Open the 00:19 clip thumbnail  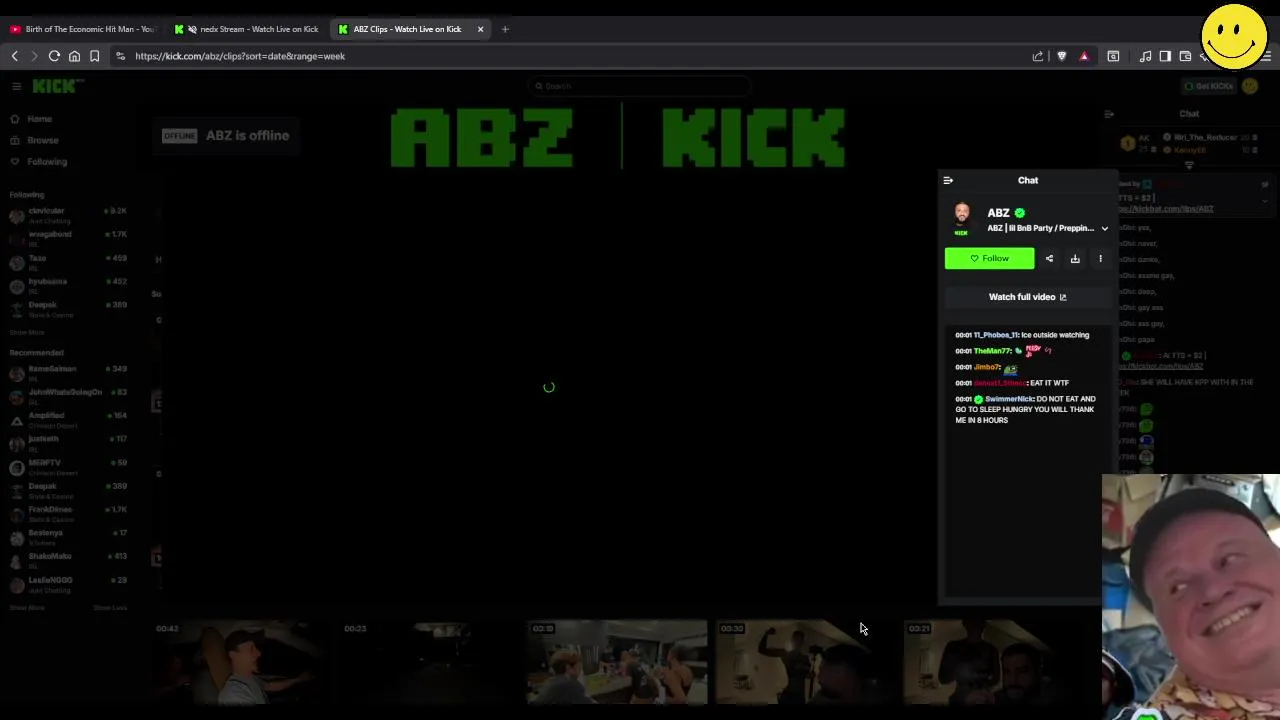pos(617,661)
